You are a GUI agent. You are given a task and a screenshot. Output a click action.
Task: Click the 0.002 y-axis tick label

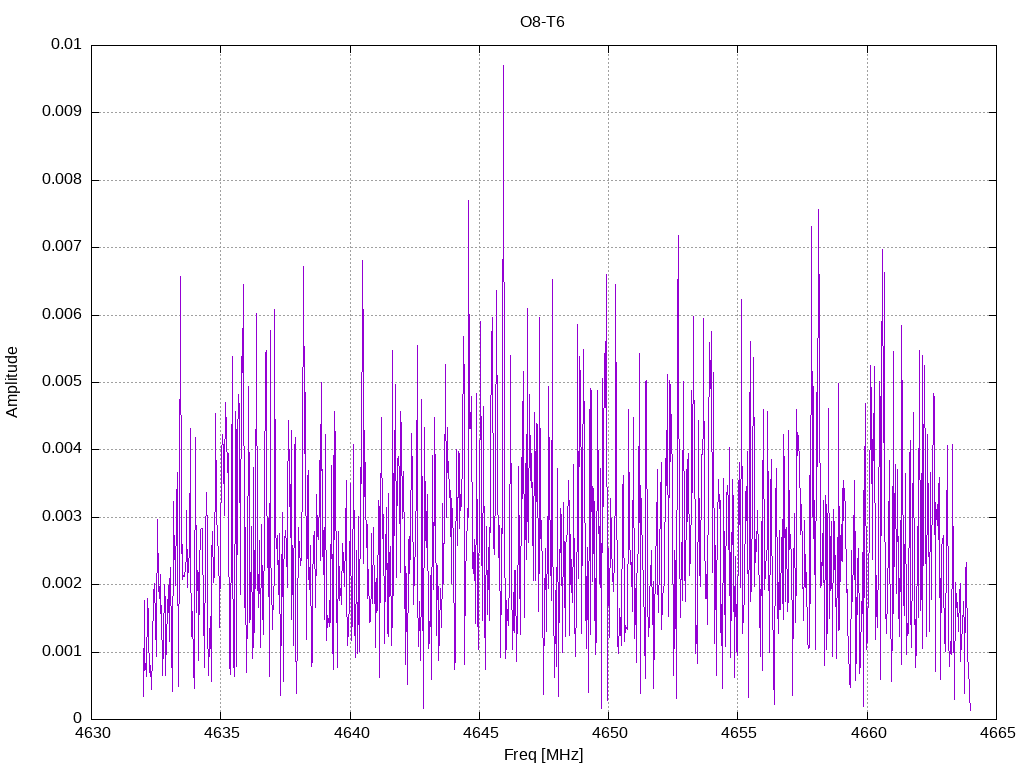[x=62, y=584]
